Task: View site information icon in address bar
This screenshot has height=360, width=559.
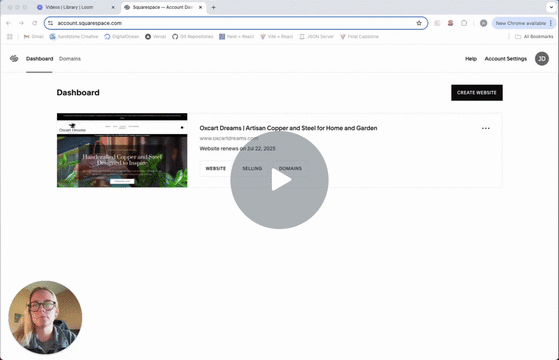Action: (x=51, y=23)
